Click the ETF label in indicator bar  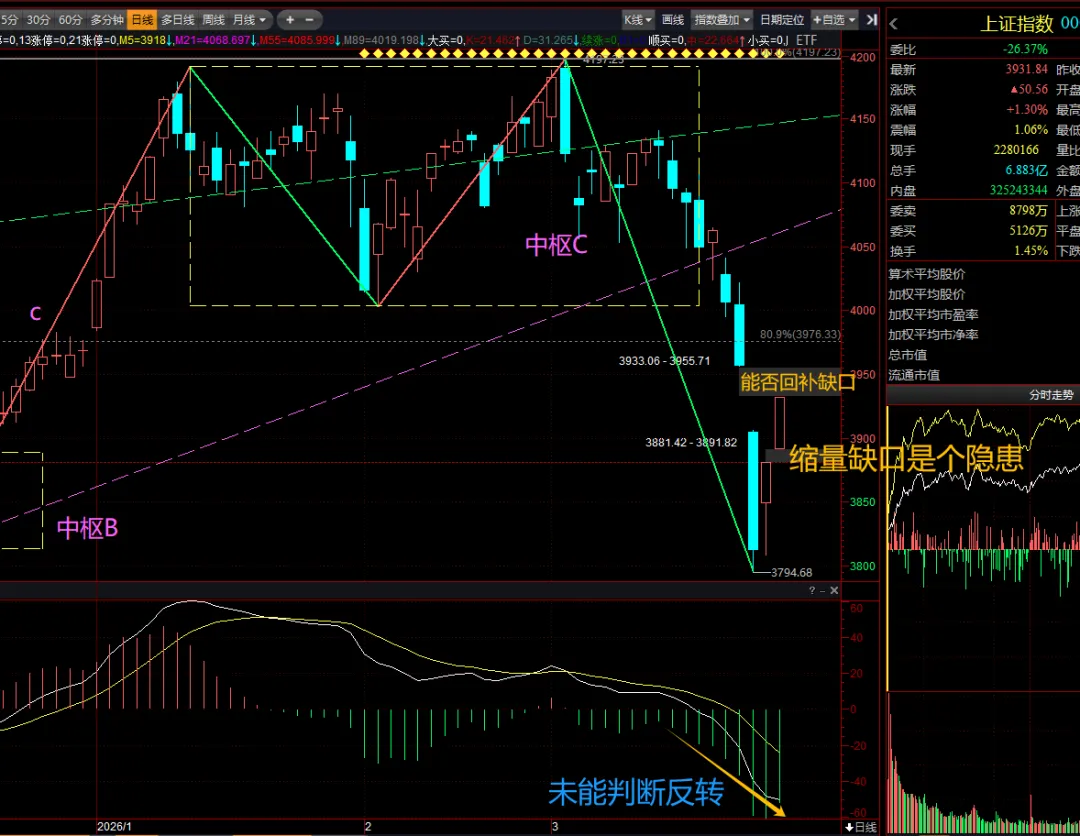pyautogui.click(x=807, y=41)
